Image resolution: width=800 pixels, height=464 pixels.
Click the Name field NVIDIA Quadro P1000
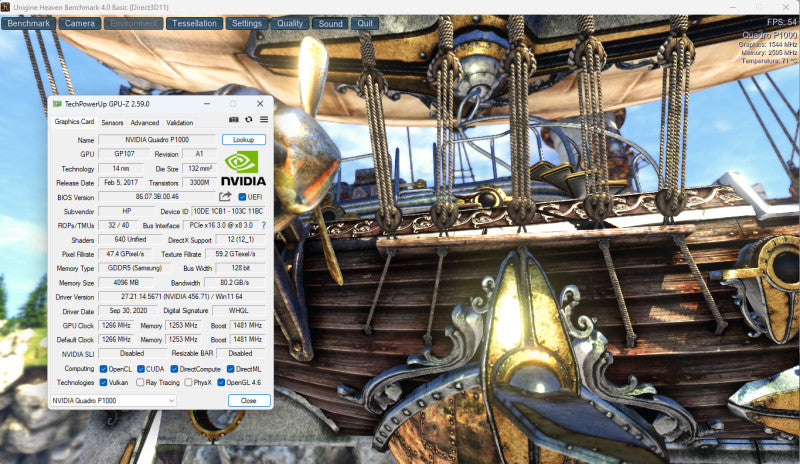[x=157, y=139]
